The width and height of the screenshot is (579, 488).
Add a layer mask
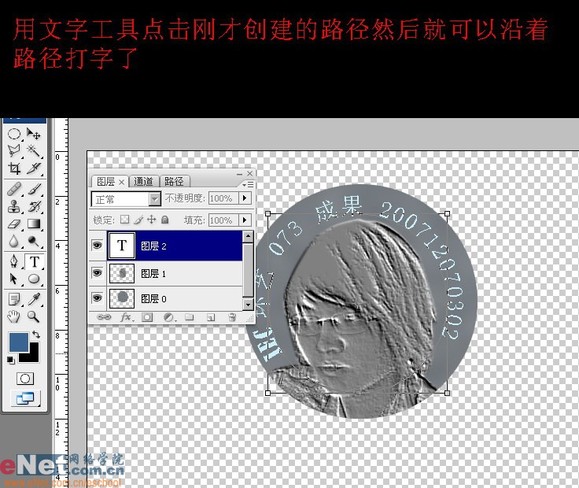pyautogui.click(x=147, y=317)
